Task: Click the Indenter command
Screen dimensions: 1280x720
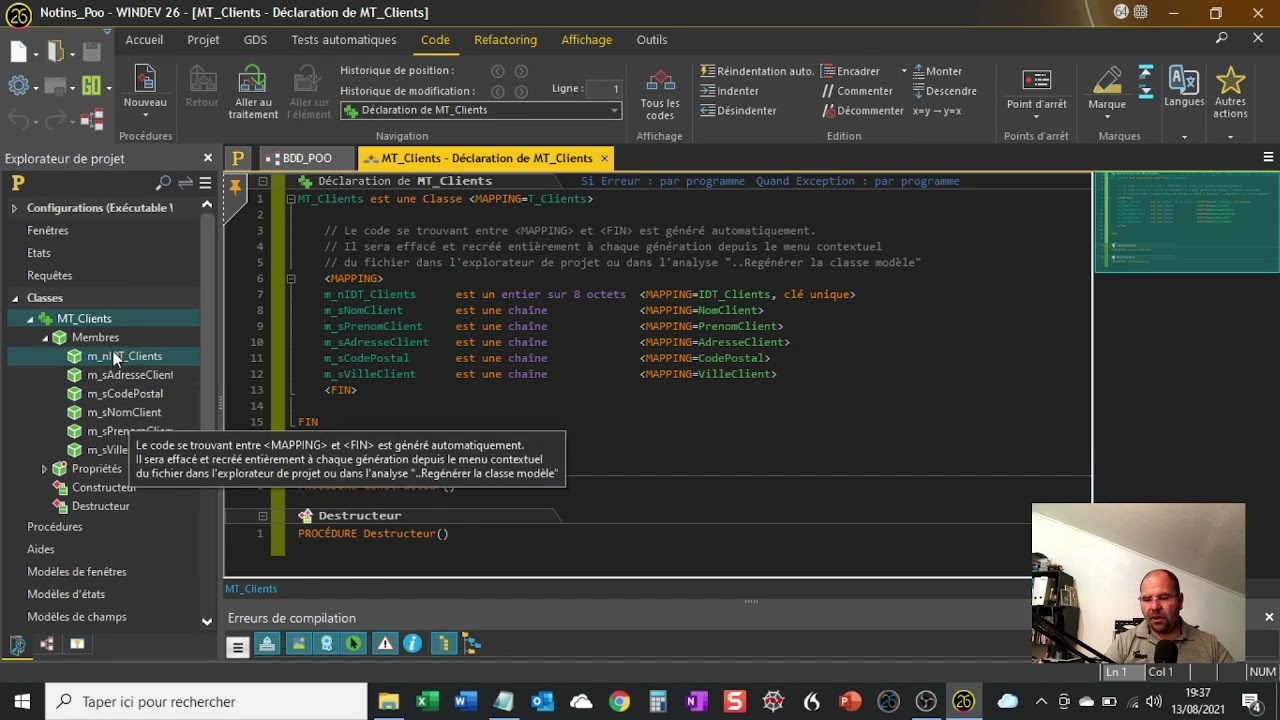Action: tap(730, 91)
